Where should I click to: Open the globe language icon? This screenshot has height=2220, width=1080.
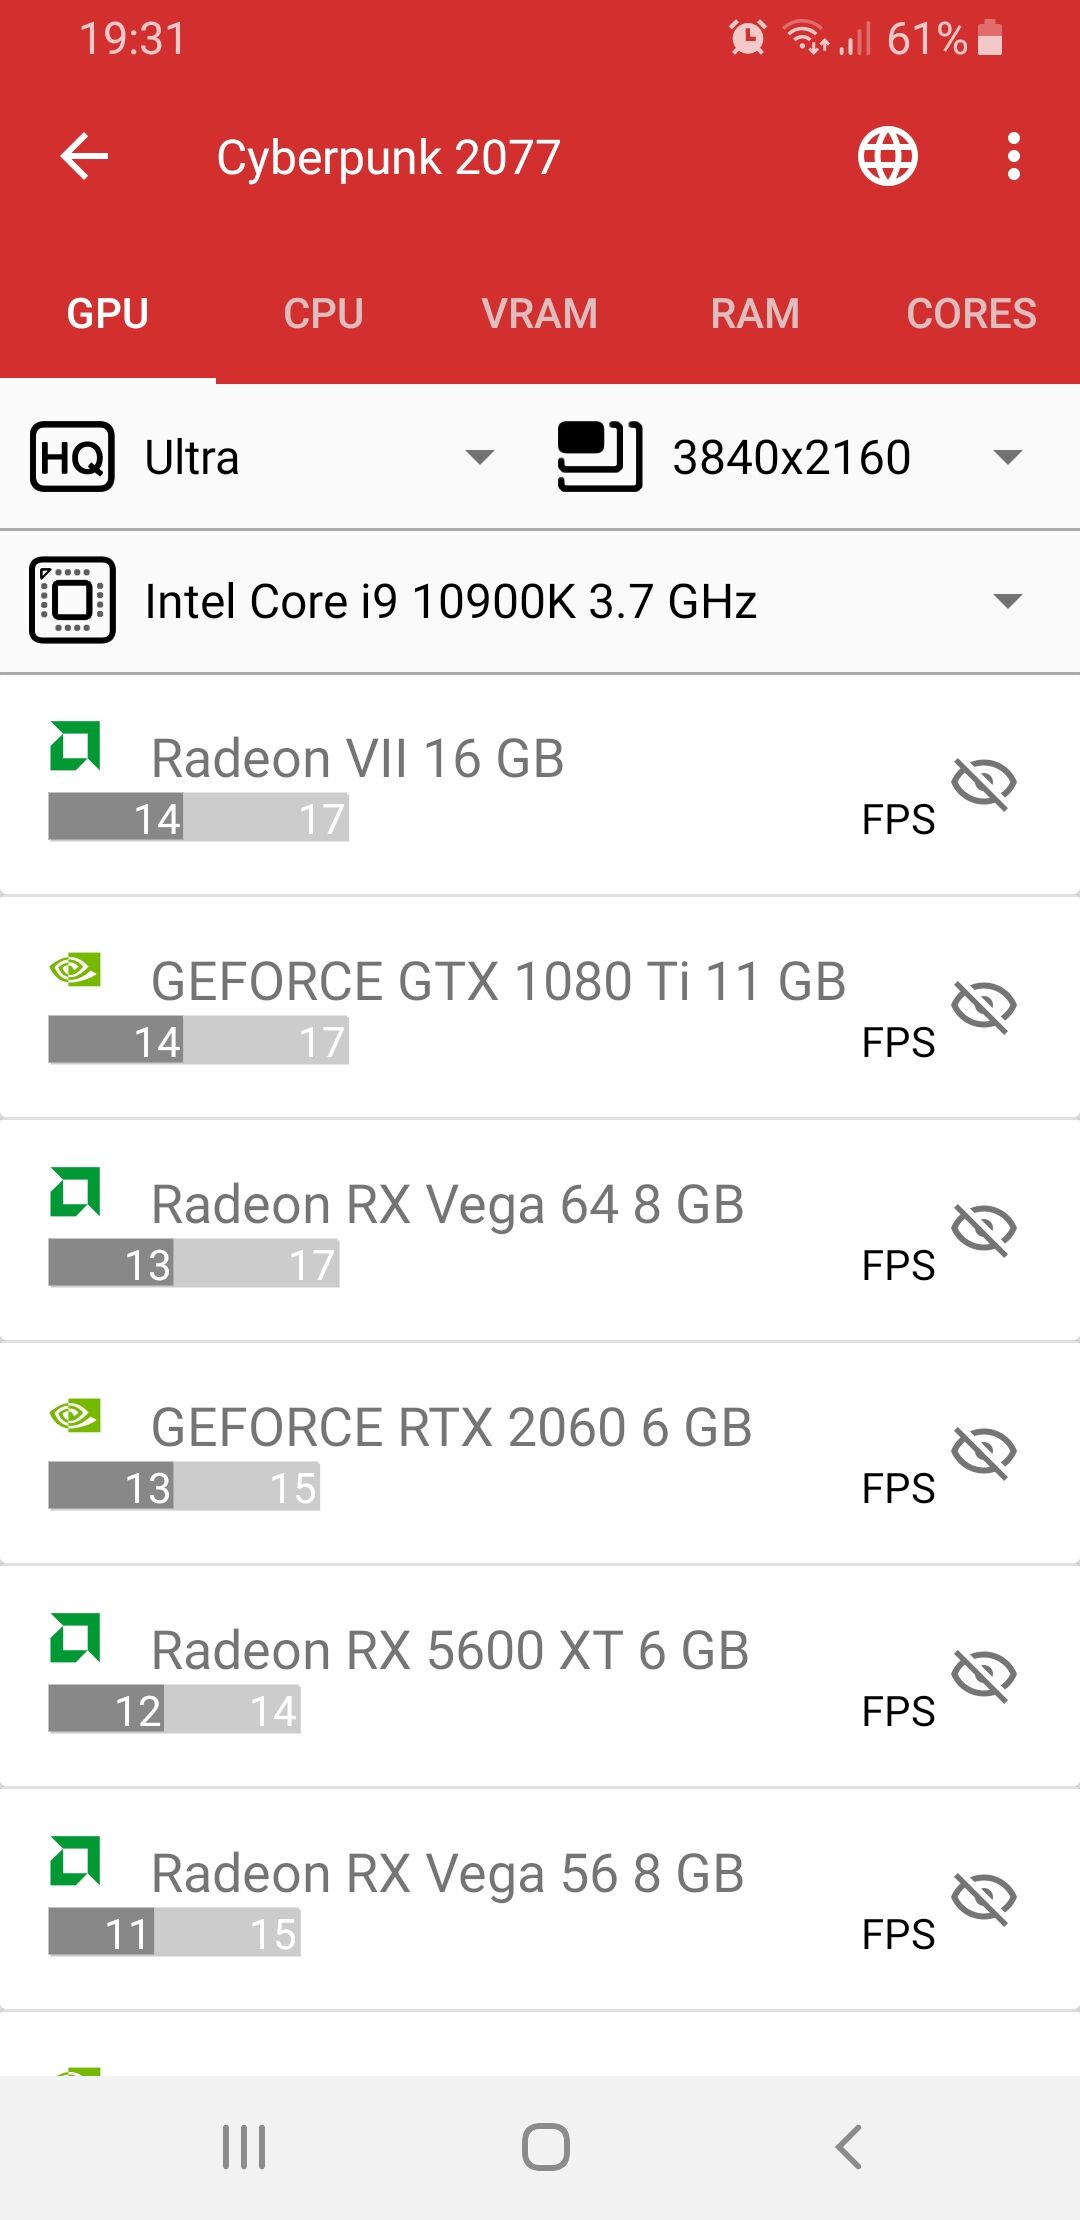pos(888,157)
